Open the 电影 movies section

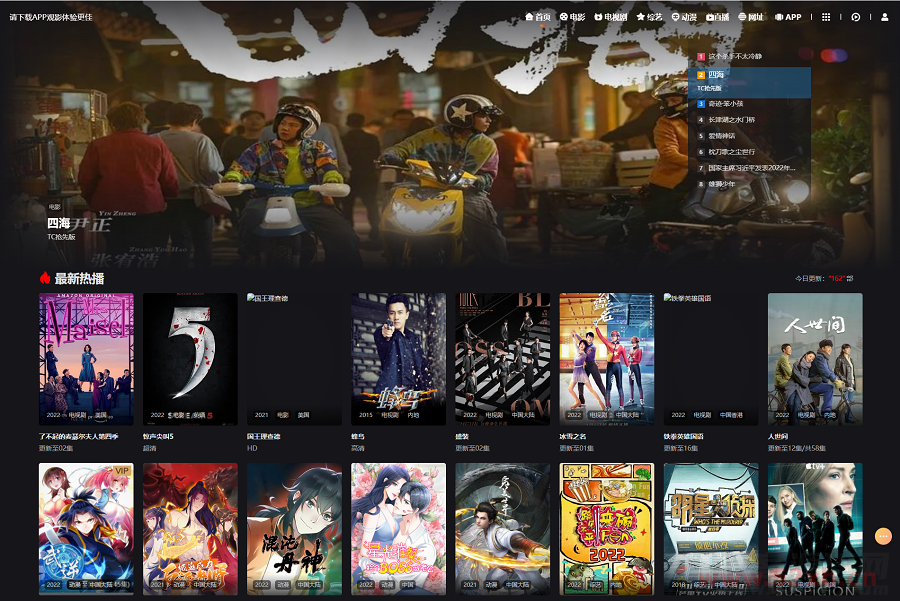[572, 17]
